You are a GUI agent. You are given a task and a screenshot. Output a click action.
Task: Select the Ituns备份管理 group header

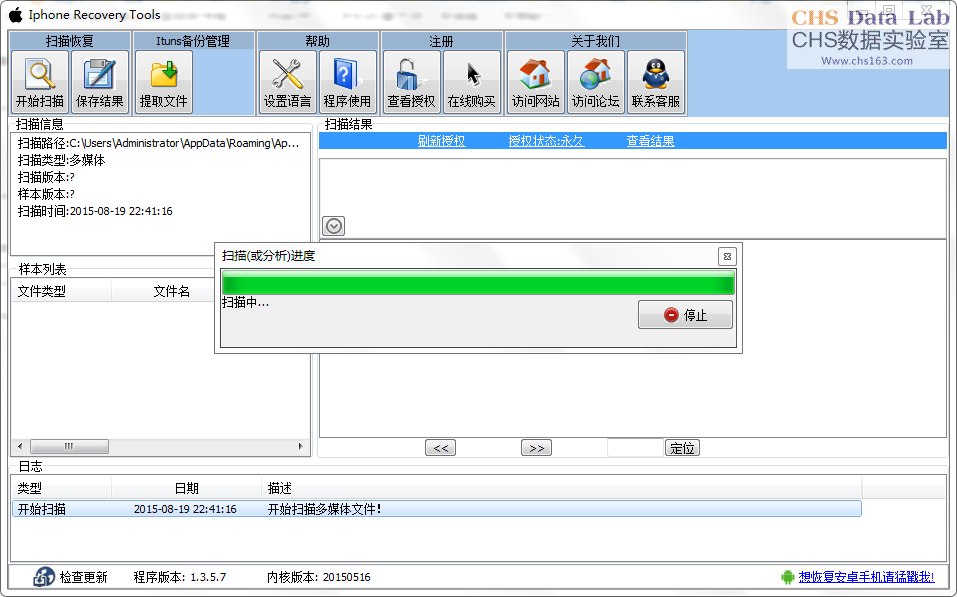pos(193,41)
